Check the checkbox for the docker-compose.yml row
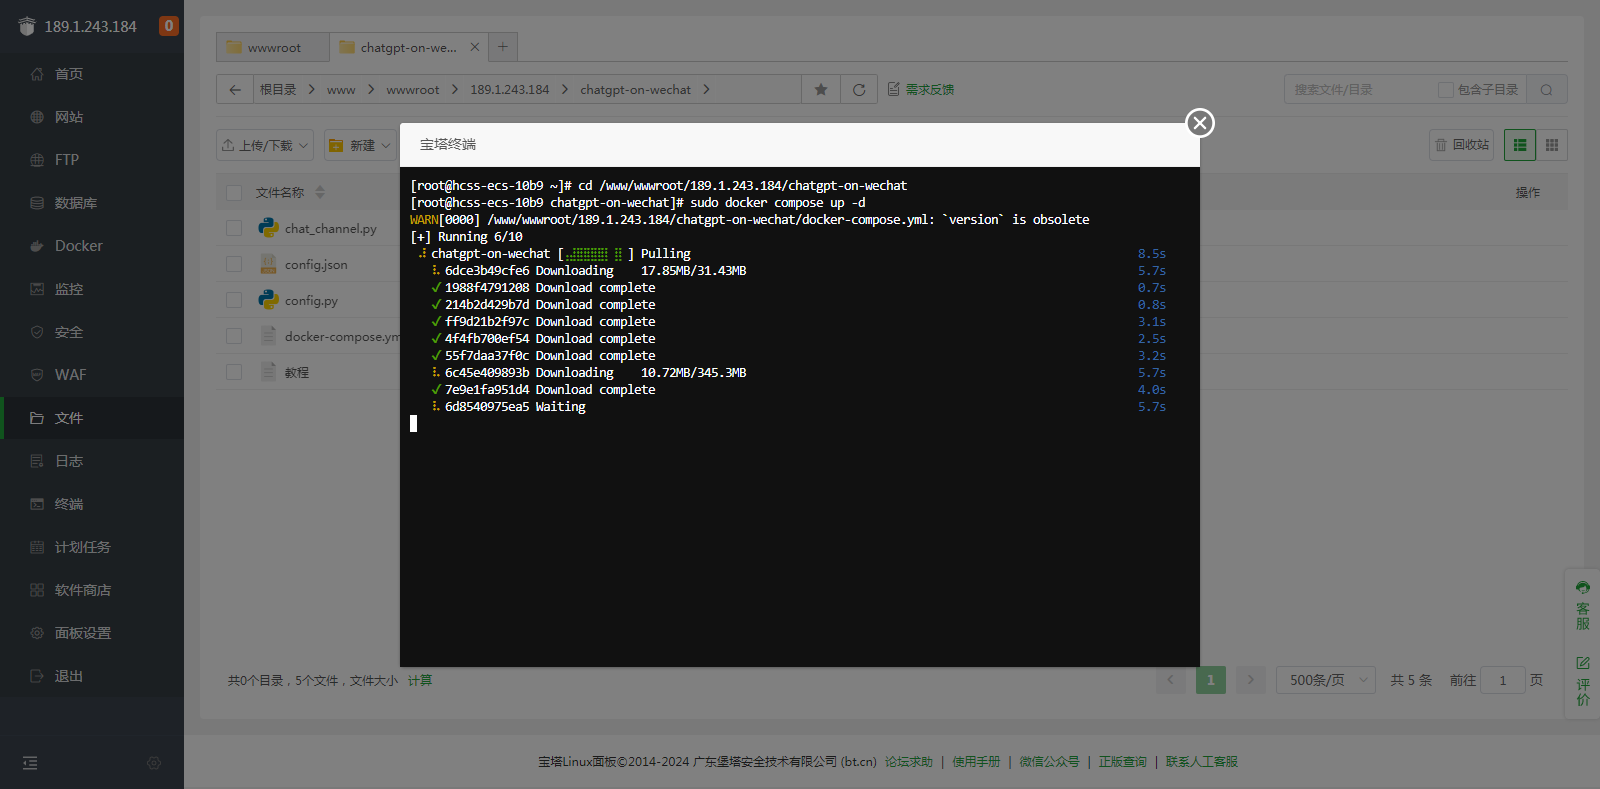The width and height of the screenshot is (1600, 789). click(x=234, y=336)
